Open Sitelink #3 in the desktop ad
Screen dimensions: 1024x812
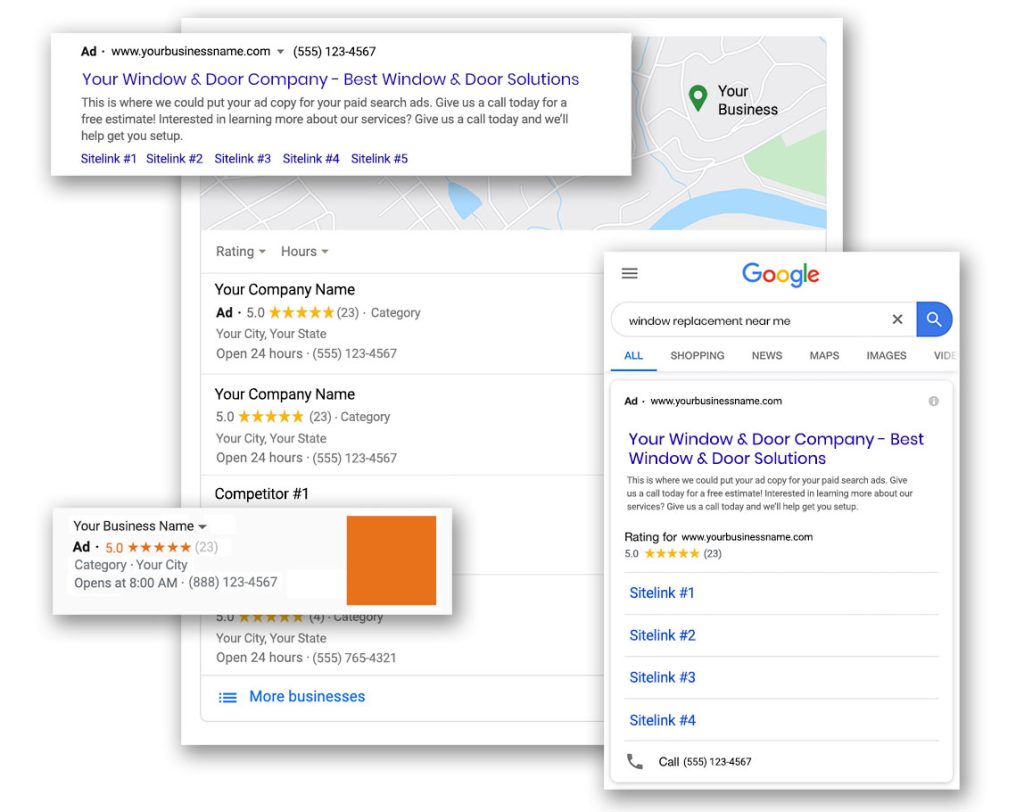(242, 159)
